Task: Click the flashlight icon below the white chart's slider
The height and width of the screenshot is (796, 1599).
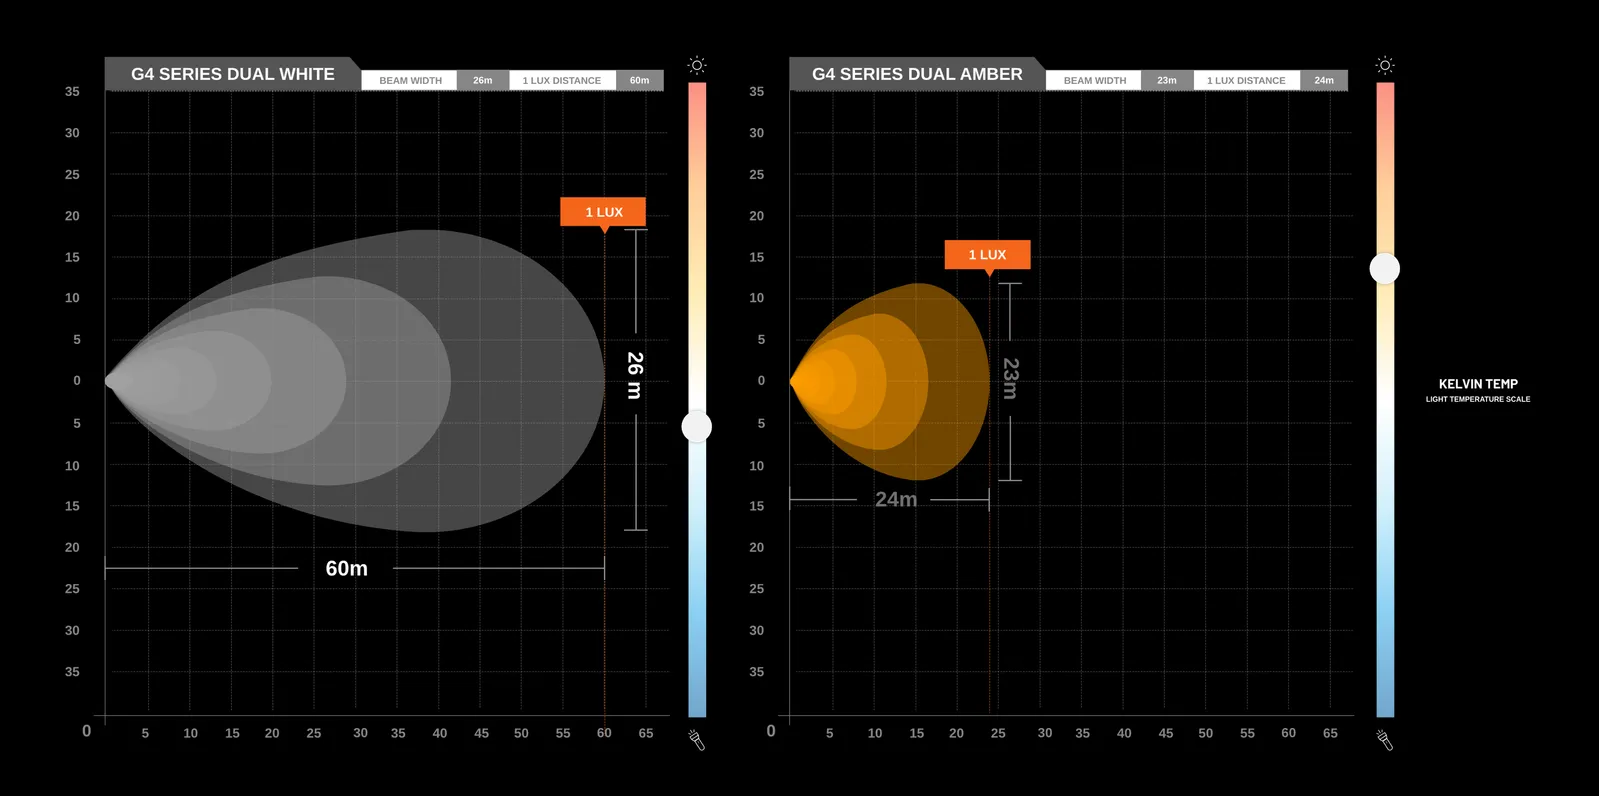Action: [x=697, y=740]
